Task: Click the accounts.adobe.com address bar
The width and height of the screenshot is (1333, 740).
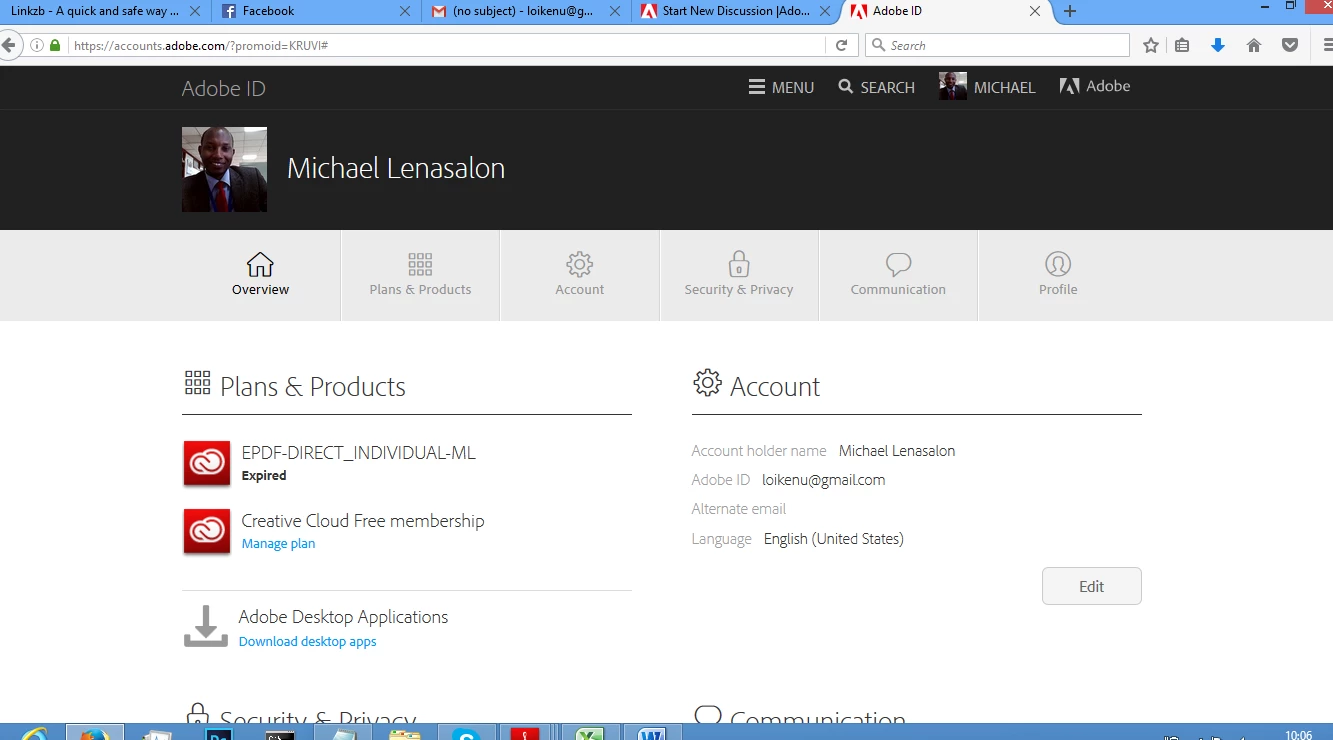Action: coord(448,45)
